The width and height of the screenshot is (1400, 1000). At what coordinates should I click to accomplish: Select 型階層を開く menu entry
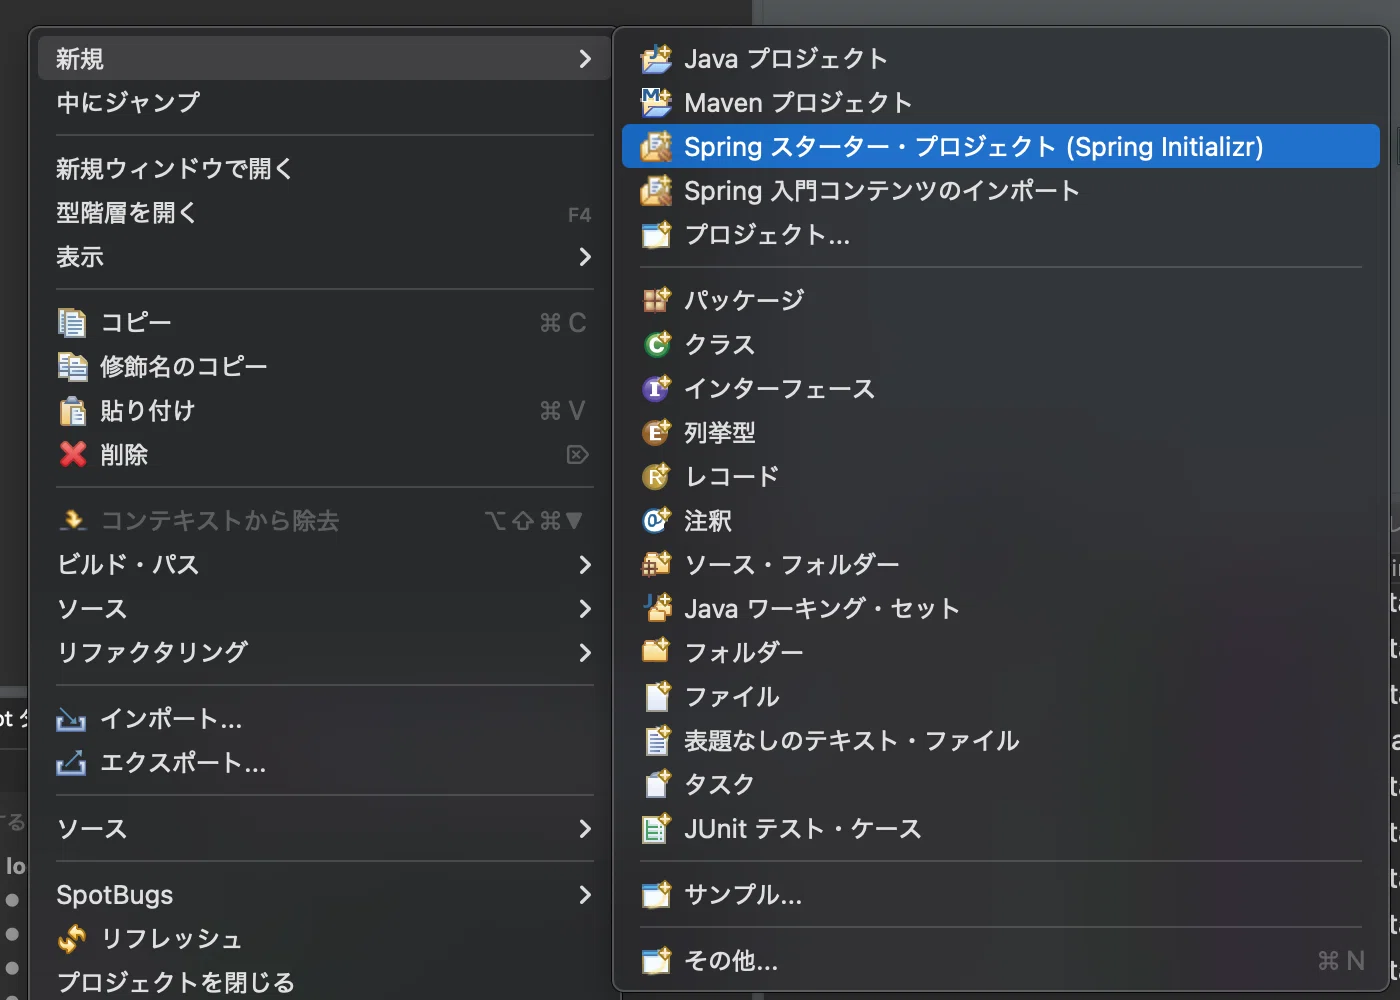[x=324, y=212]
